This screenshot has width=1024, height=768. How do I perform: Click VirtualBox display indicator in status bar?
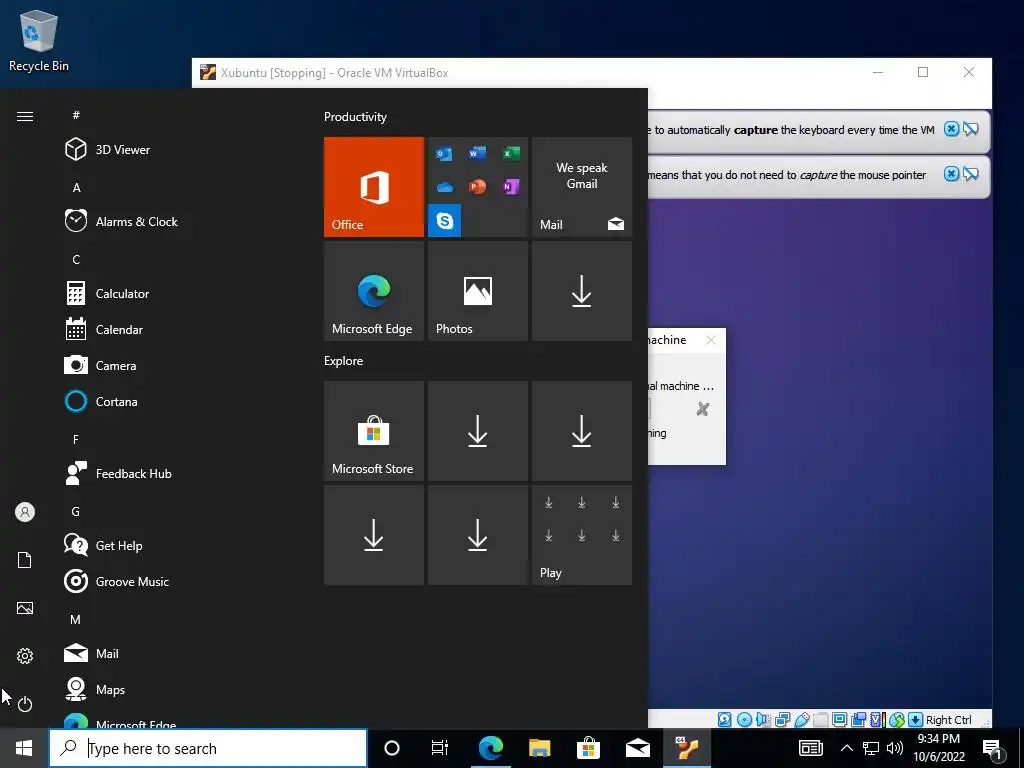840,720
